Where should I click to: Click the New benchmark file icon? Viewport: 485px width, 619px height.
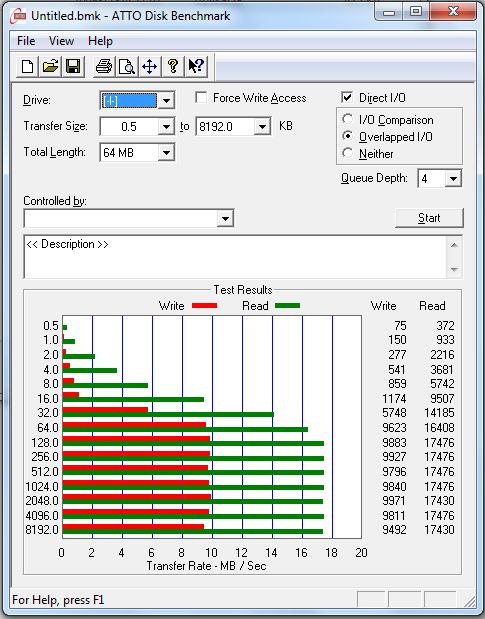(28, 66)
